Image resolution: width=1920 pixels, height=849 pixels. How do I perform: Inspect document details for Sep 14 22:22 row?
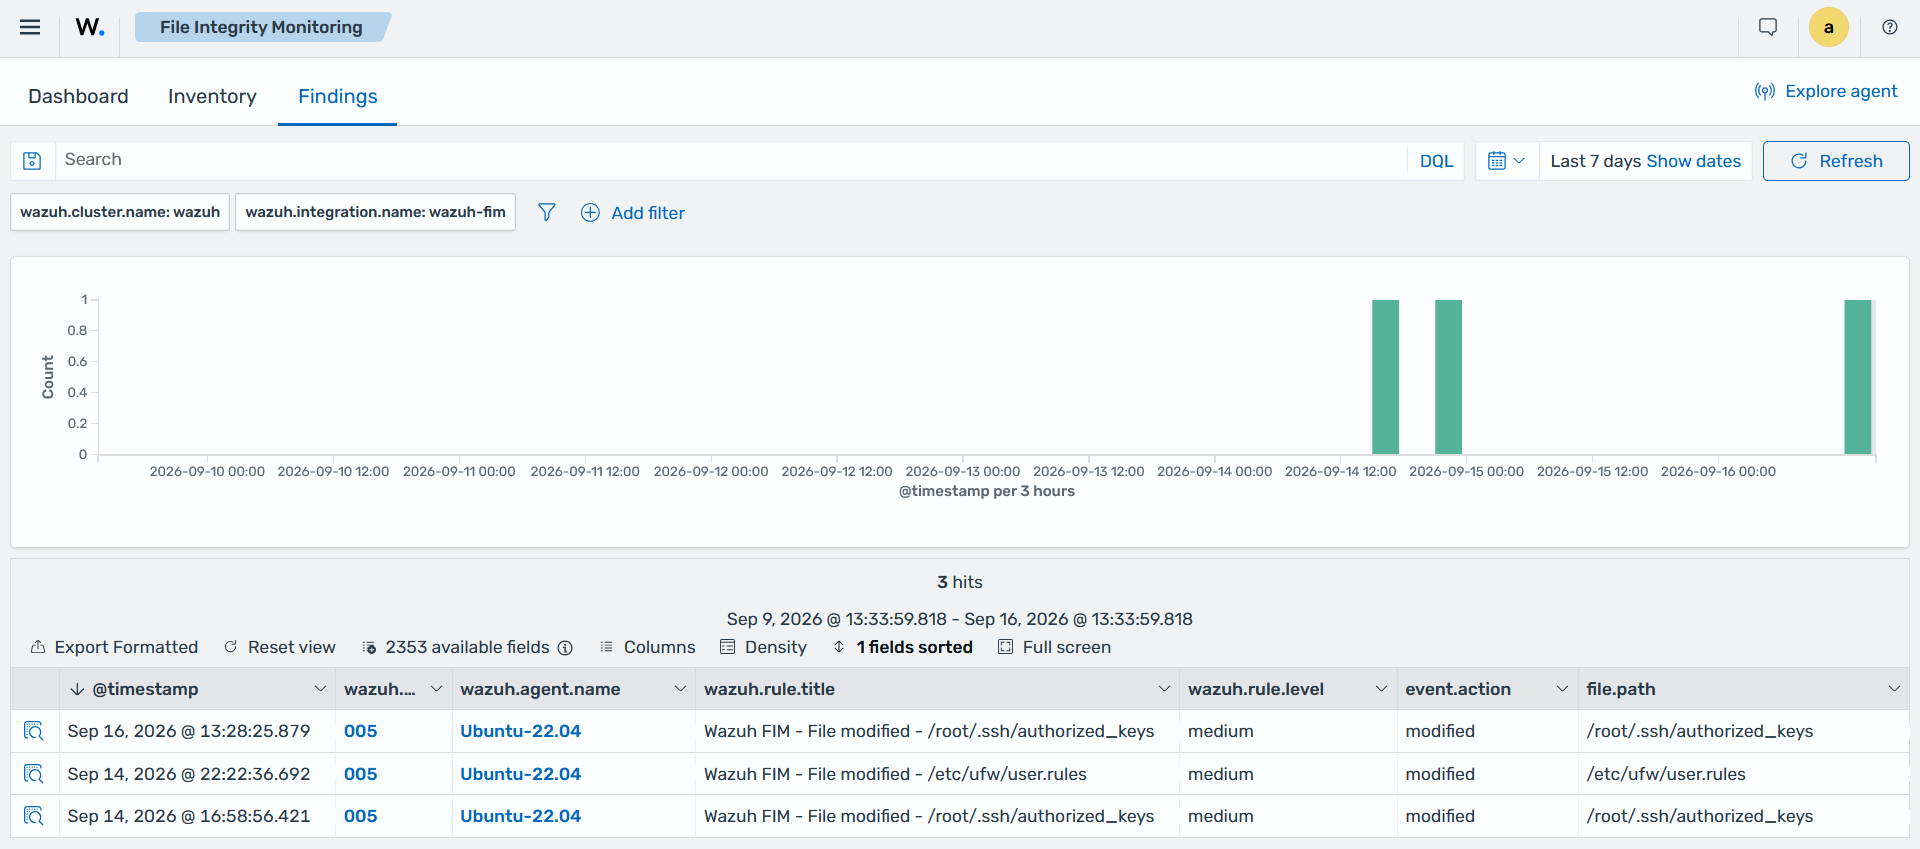(34, 774)
